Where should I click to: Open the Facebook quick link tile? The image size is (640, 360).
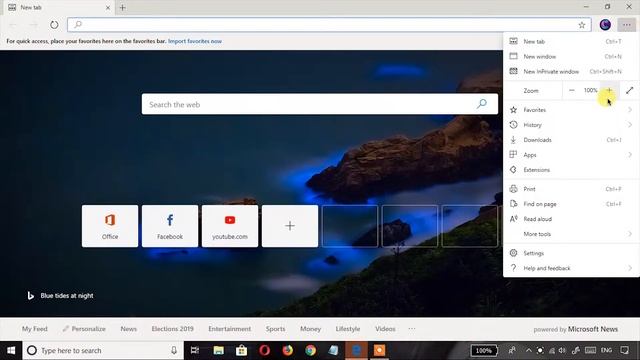[x=170, y=226]
